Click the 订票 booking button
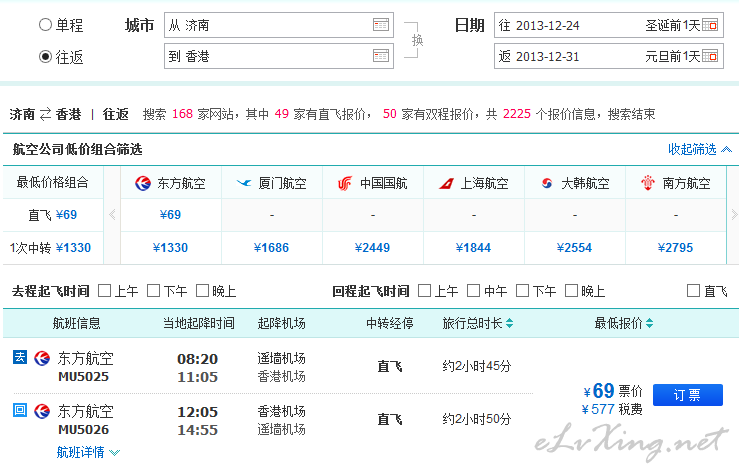 (688, 395)
